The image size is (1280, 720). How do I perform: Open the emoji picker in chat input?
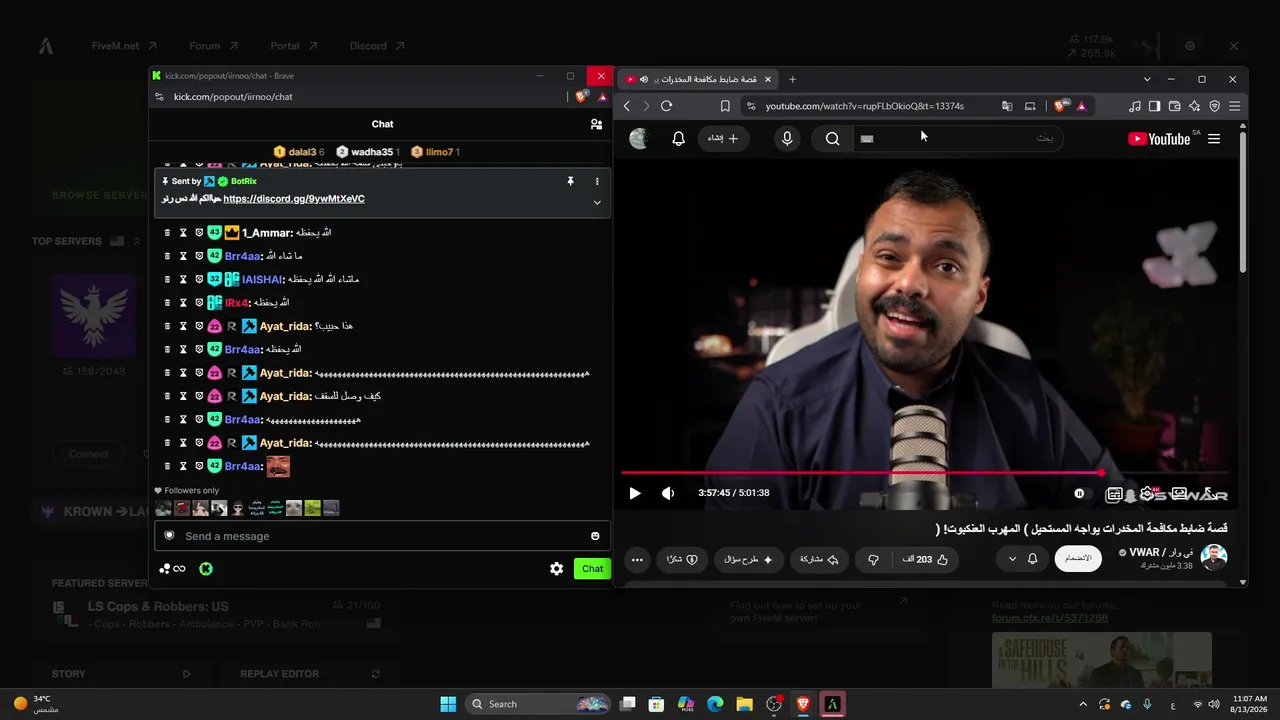pos(595,536)
